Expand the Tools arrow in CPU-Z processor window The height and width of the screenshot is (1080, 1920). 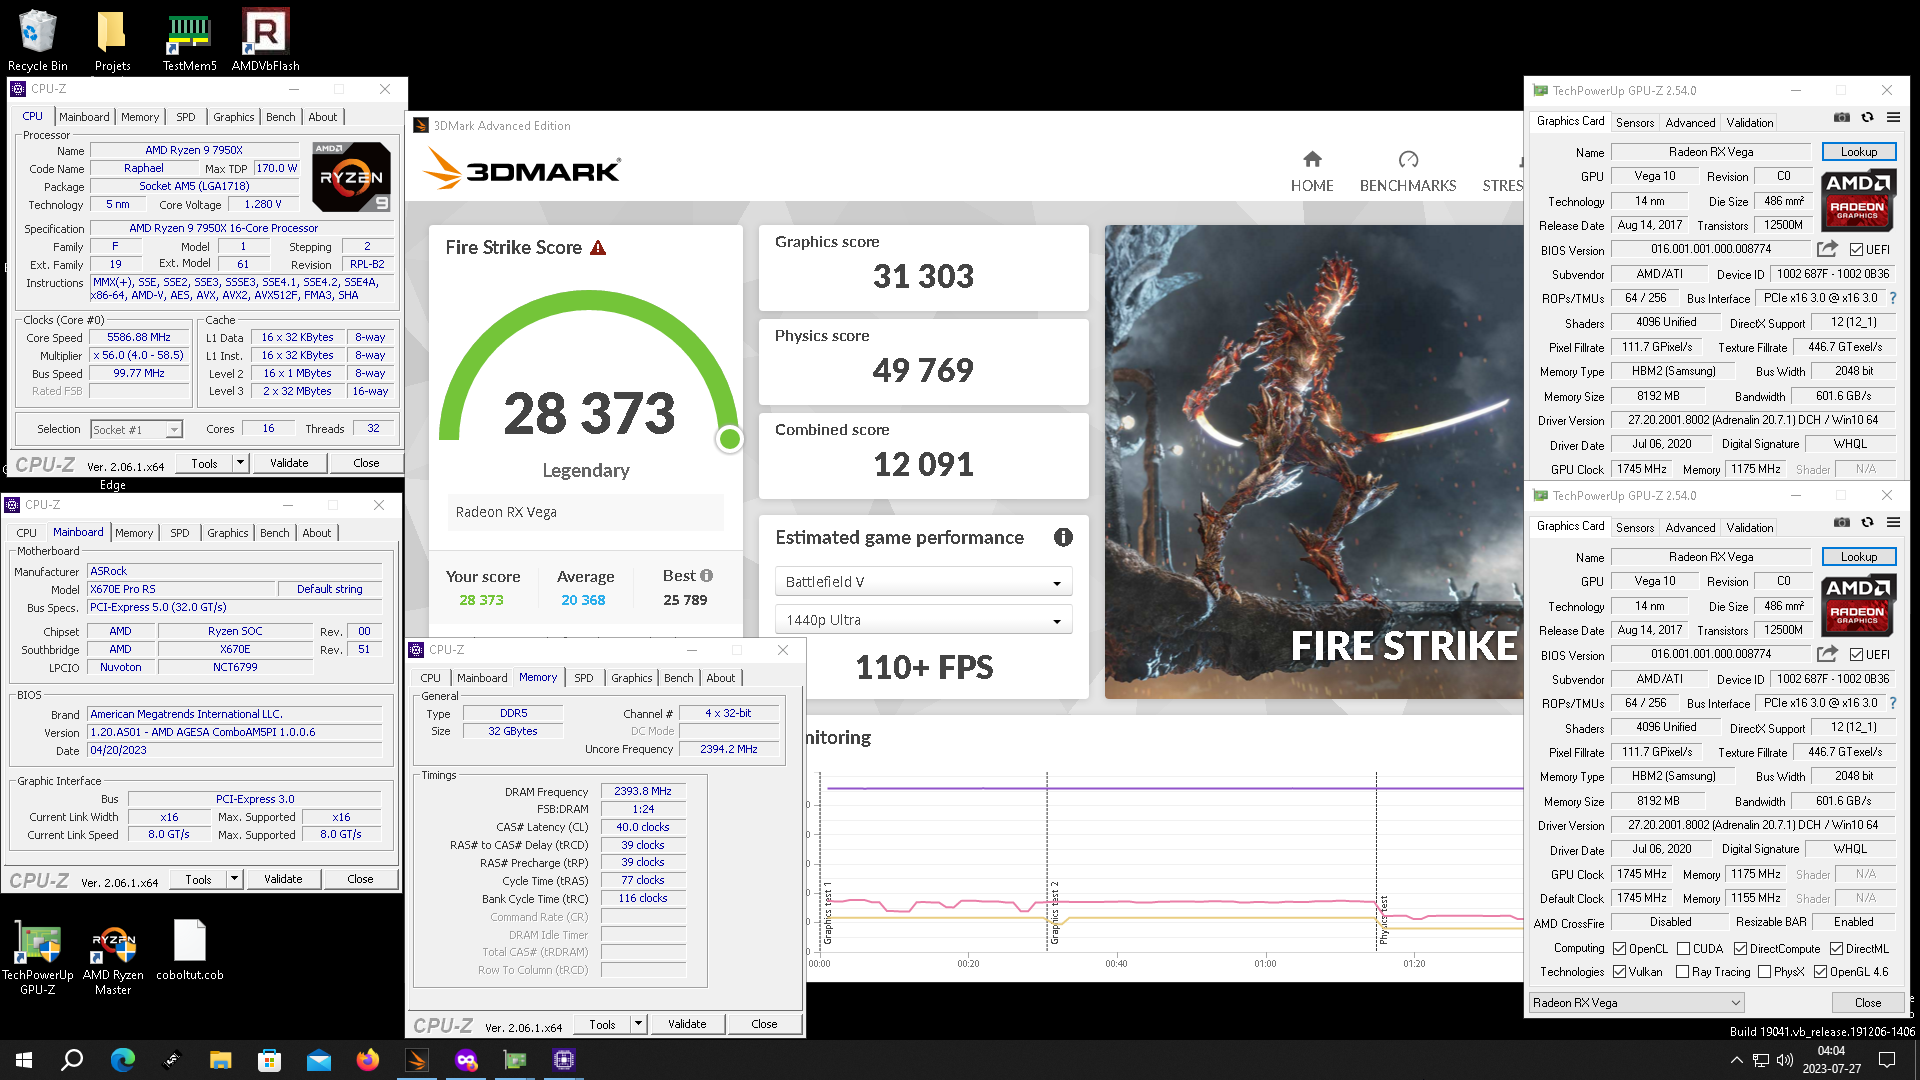(x=240, y=463)
